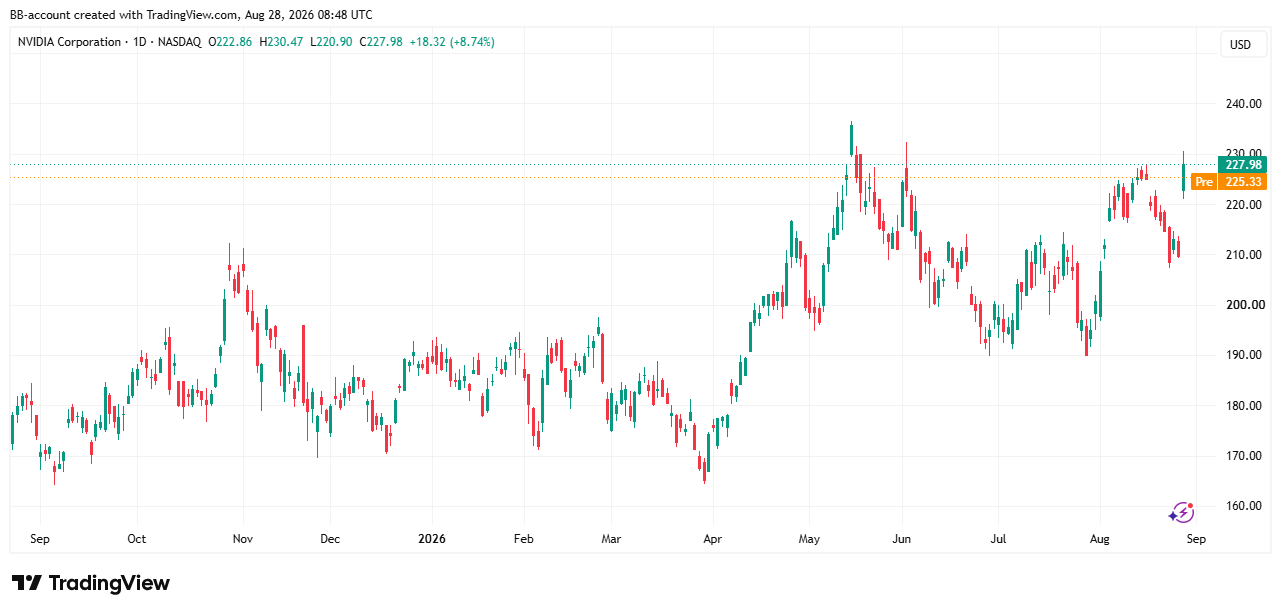Open the TradingView logo link
This screenshot has height=613, width=1281.
91,583
